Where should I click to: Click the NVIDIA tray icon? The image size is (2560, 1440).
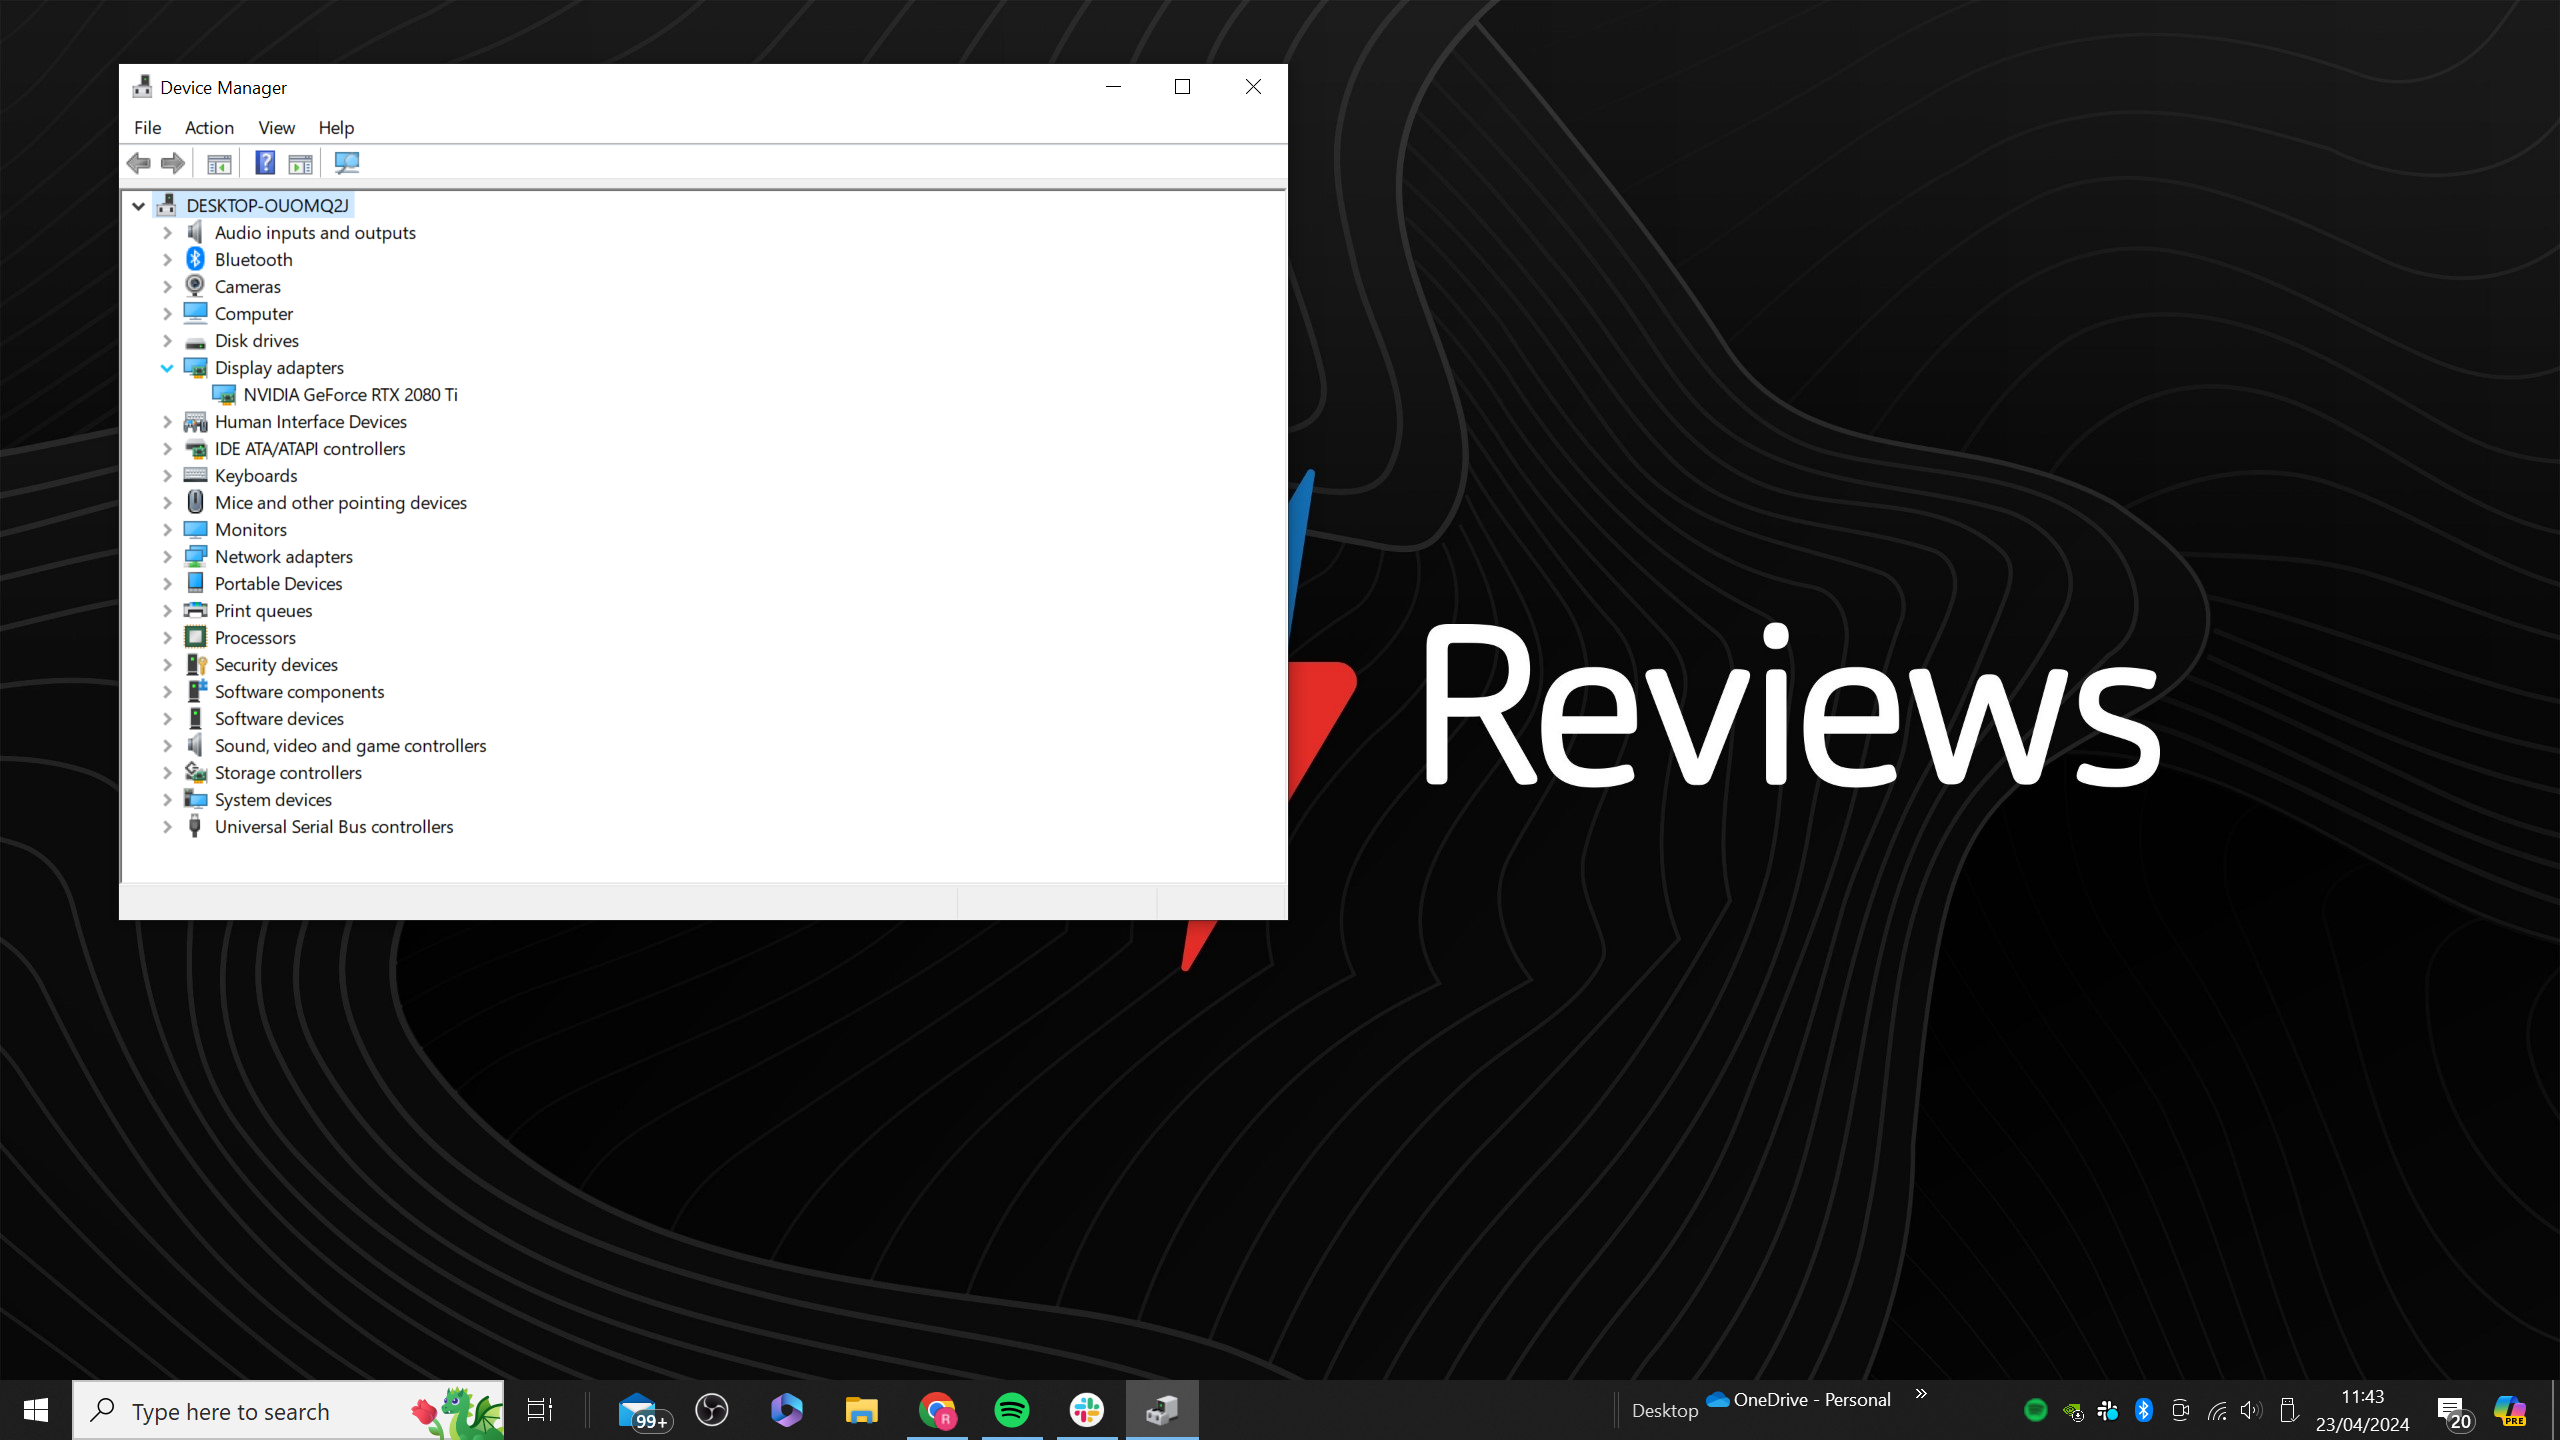pyautogui.click(x=2072, y=1411)
